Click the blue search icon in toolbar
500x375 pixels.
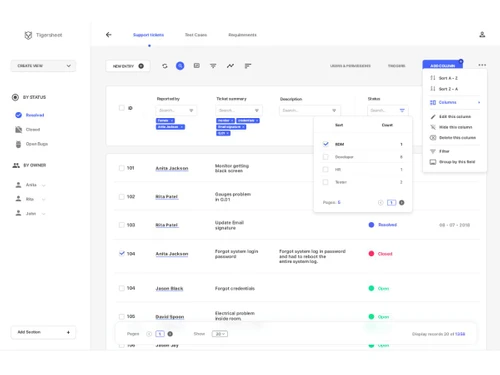point(180,66)
